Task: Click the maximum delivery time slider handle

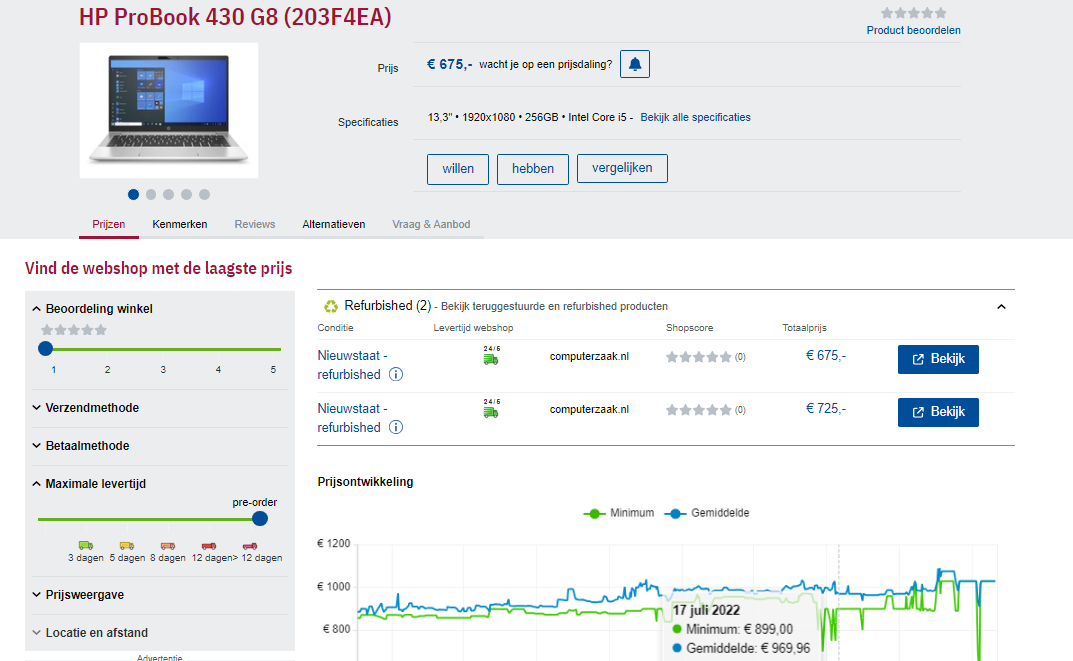Action: coord(259,519)
